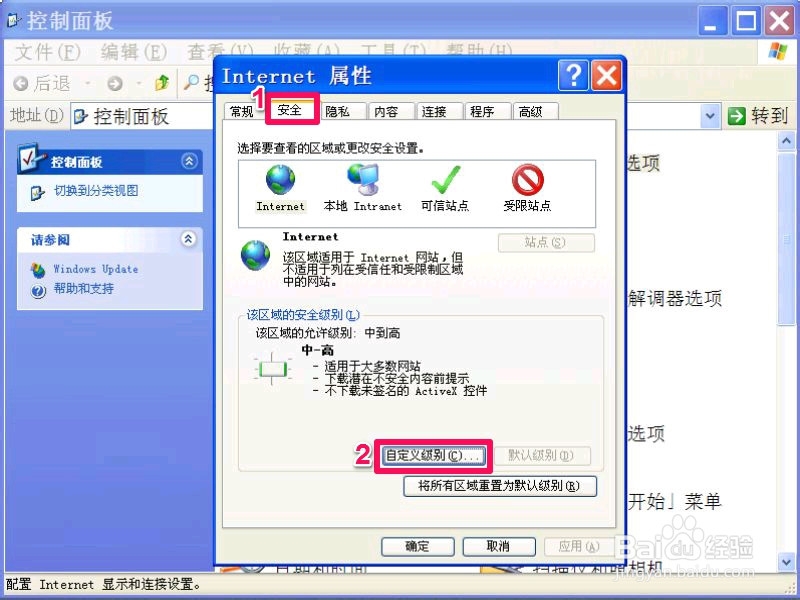Click the 站点(S) button

tap(545, 242)
